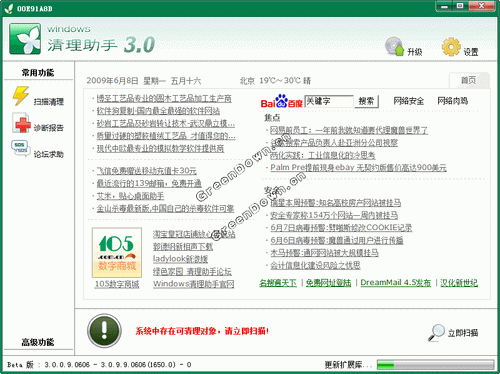
Task: Minimize the application window
Action: point(444,6)
